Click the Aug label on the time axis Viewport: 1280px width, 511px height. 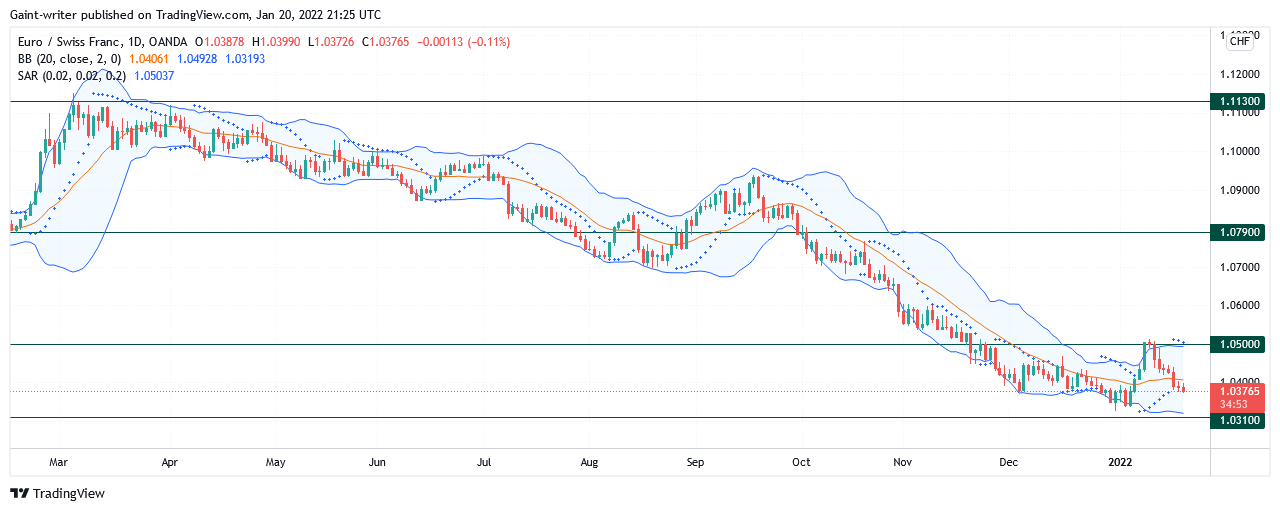tap(589, 463)
